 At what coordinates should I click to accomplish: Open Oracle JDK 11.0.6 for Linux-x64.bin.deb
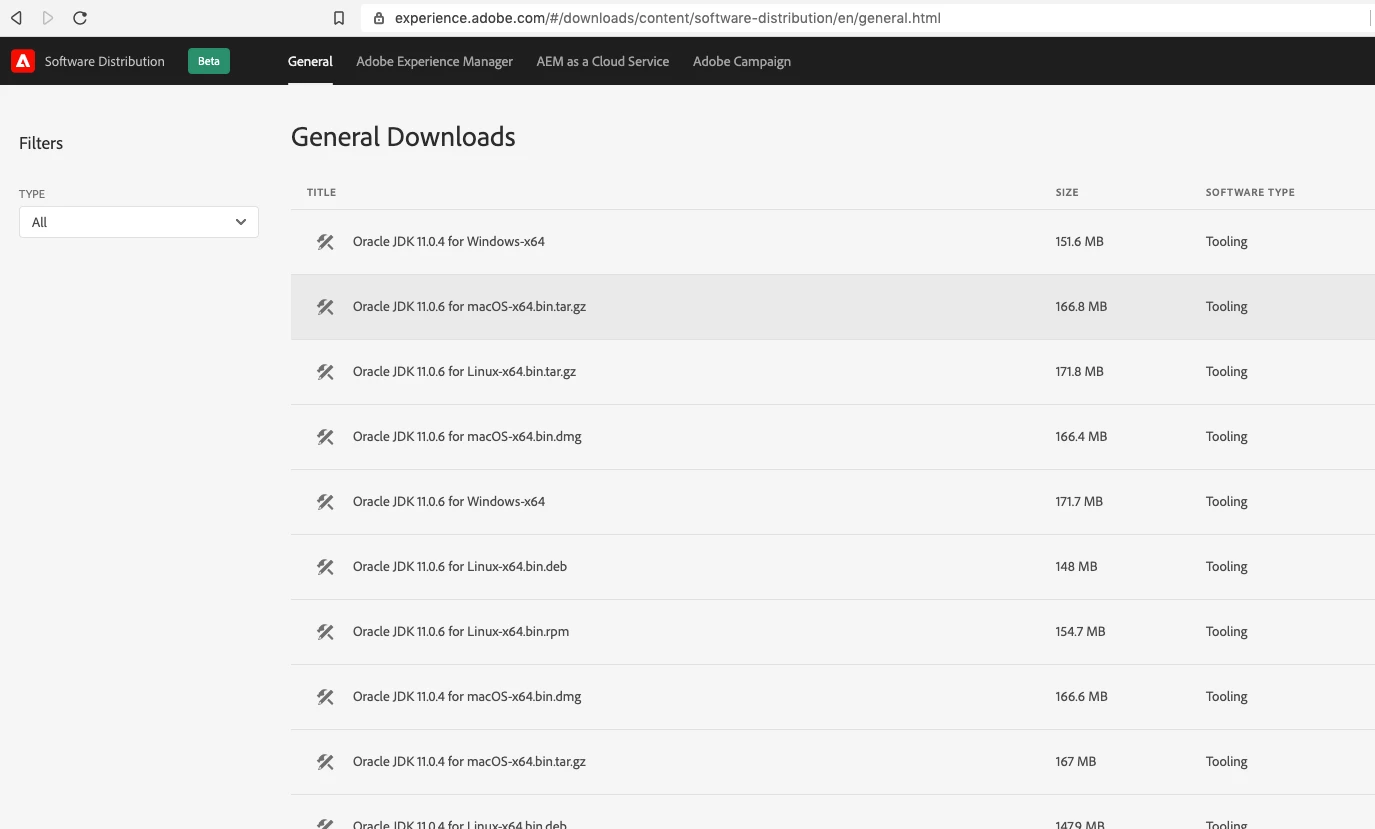[x=460, y=566]
